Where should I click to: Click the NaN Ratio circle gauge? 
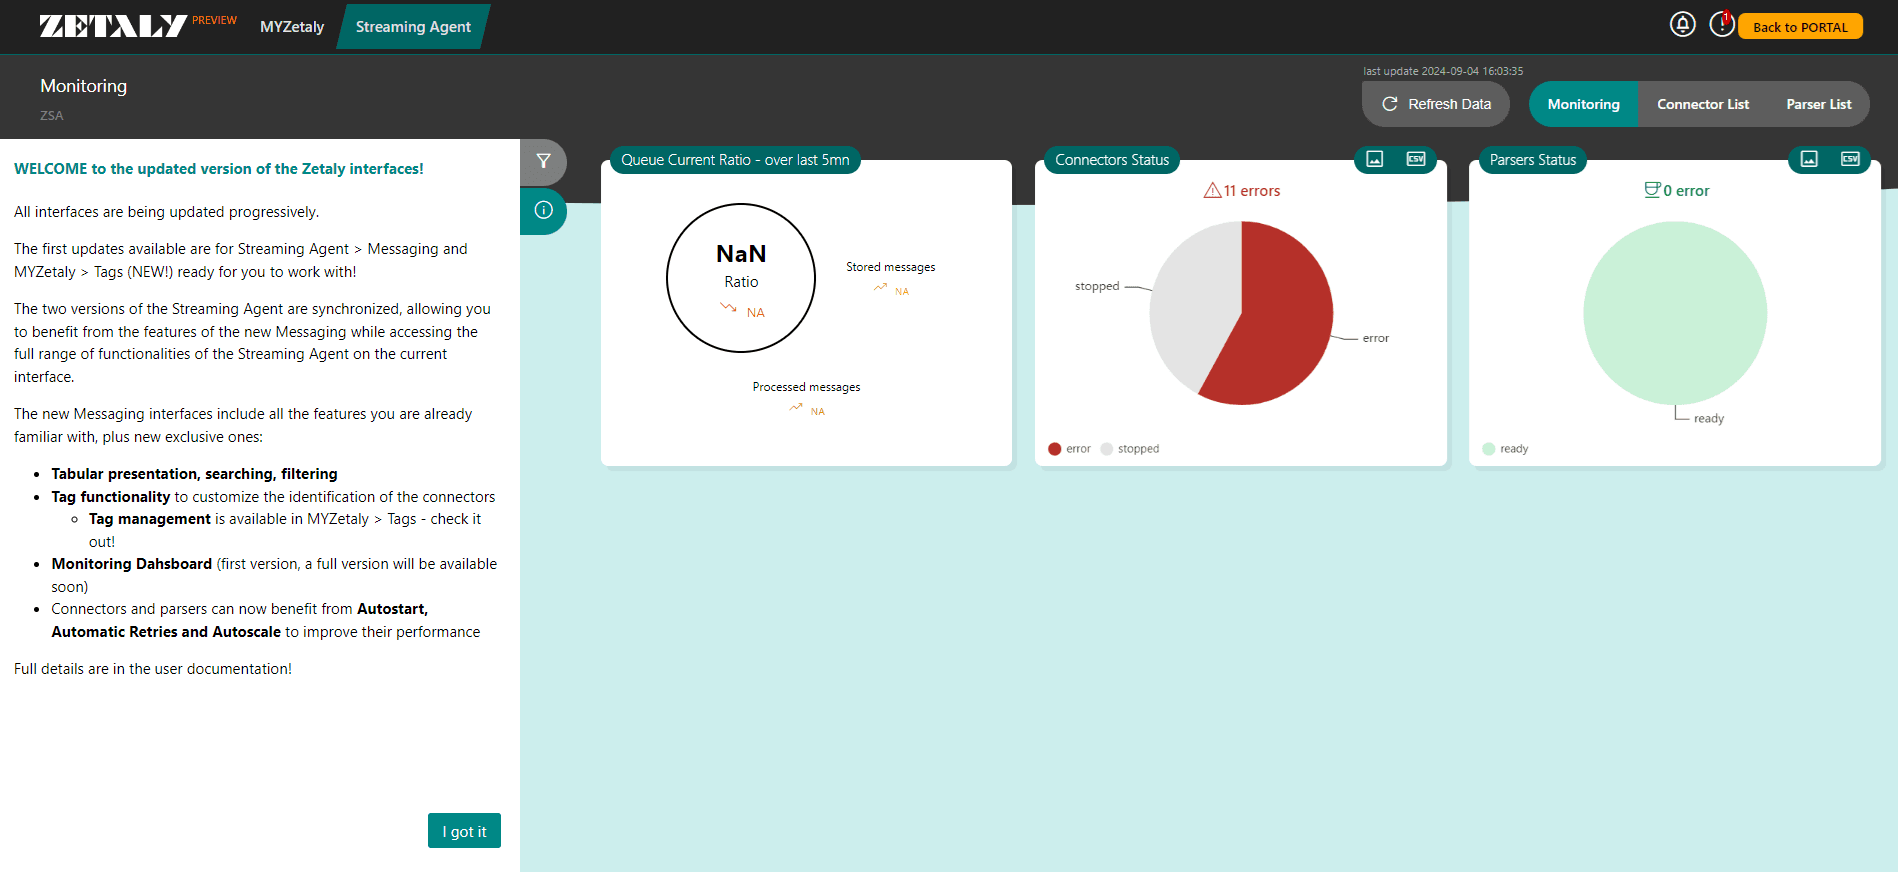click(741, 278)
